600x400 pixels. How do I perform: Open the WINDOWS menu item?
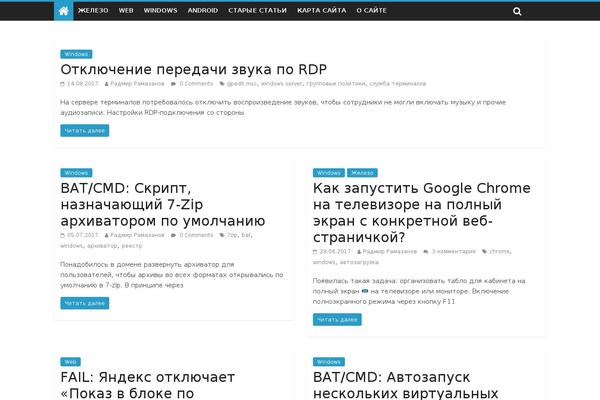tap(160, 11)
